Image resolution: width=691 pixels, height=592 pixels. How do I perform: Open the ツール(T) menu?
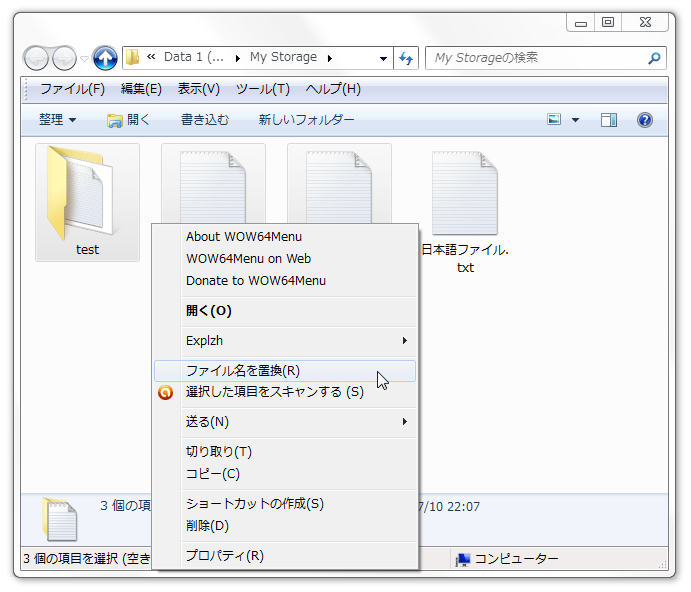click(x=263, y=89)
